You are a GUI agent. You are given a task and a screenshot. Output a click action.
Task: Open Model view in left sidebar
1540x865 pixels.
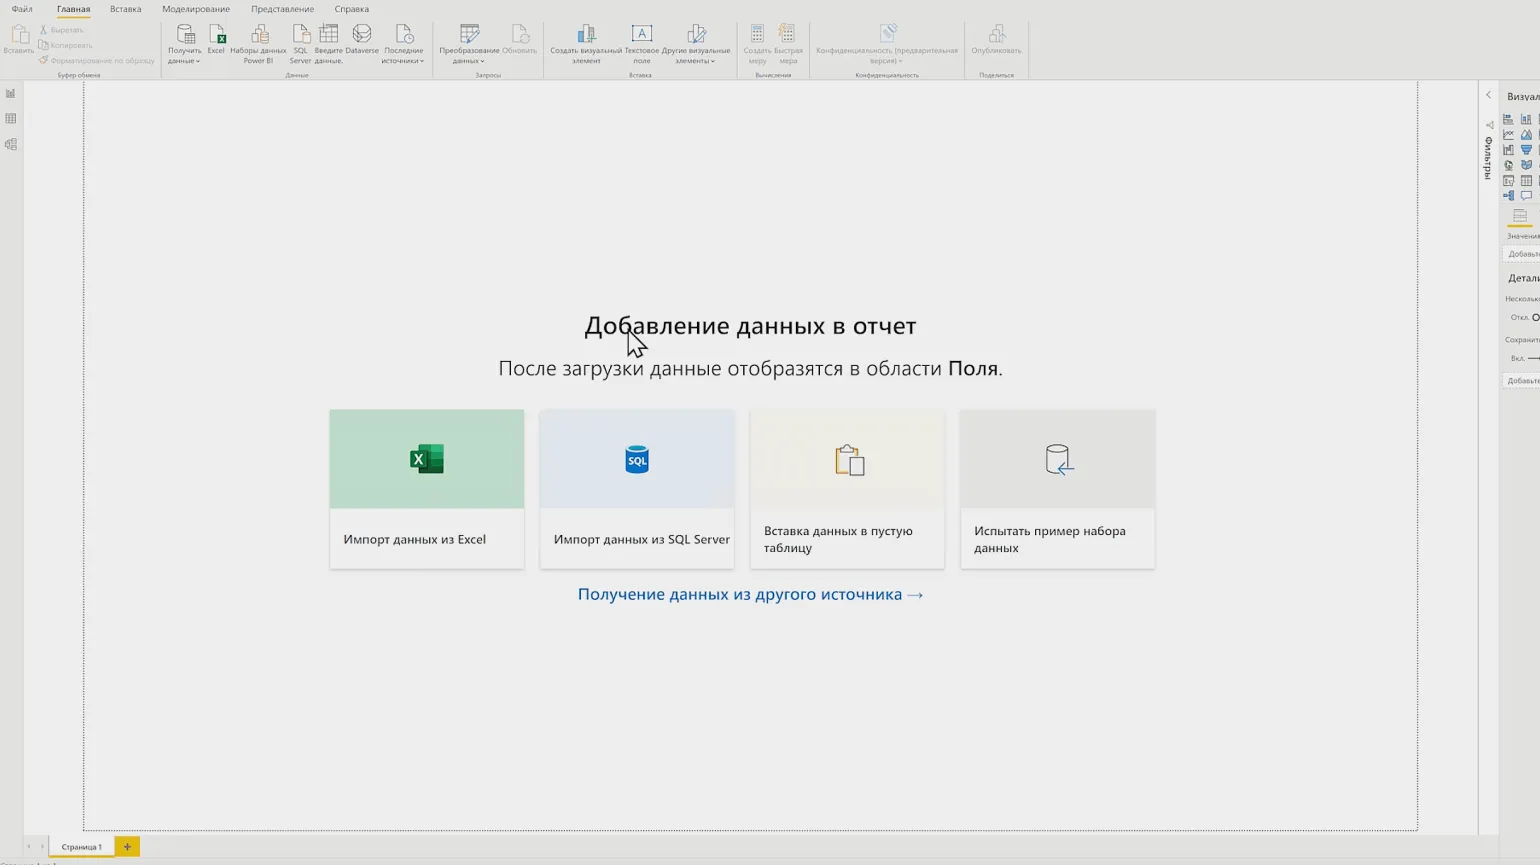coord(11,145)
